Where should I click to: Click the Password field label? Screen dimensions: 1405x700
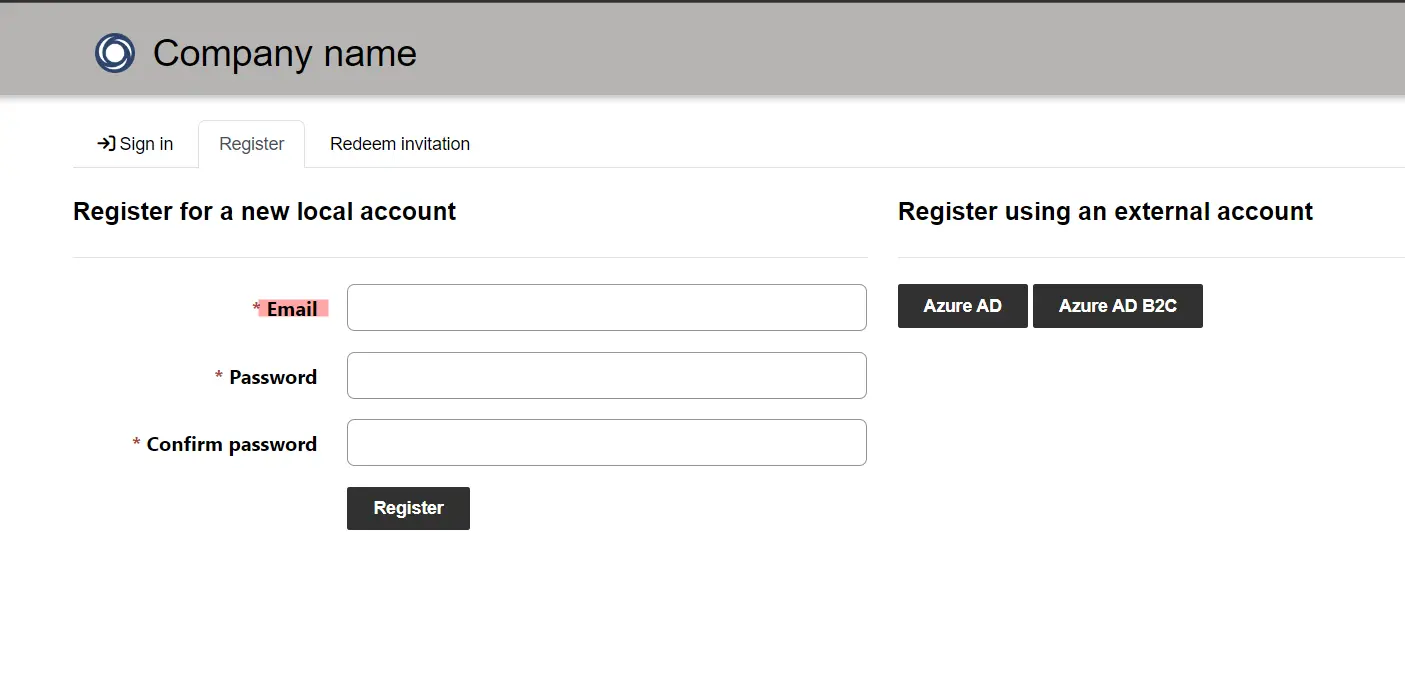click(x=274, y=377)
